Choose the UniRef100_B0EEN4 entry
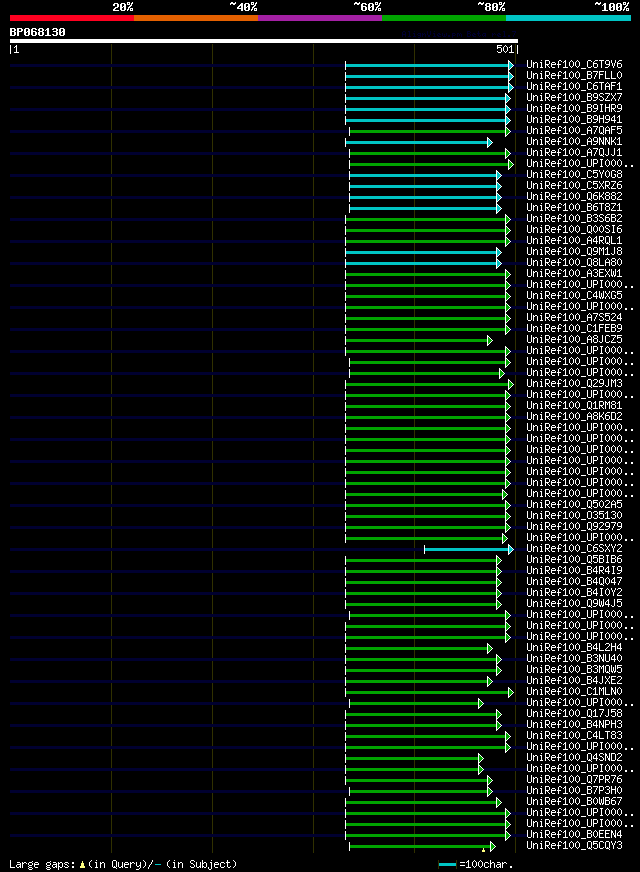This screenshot has height=872, width=640. 574,835
